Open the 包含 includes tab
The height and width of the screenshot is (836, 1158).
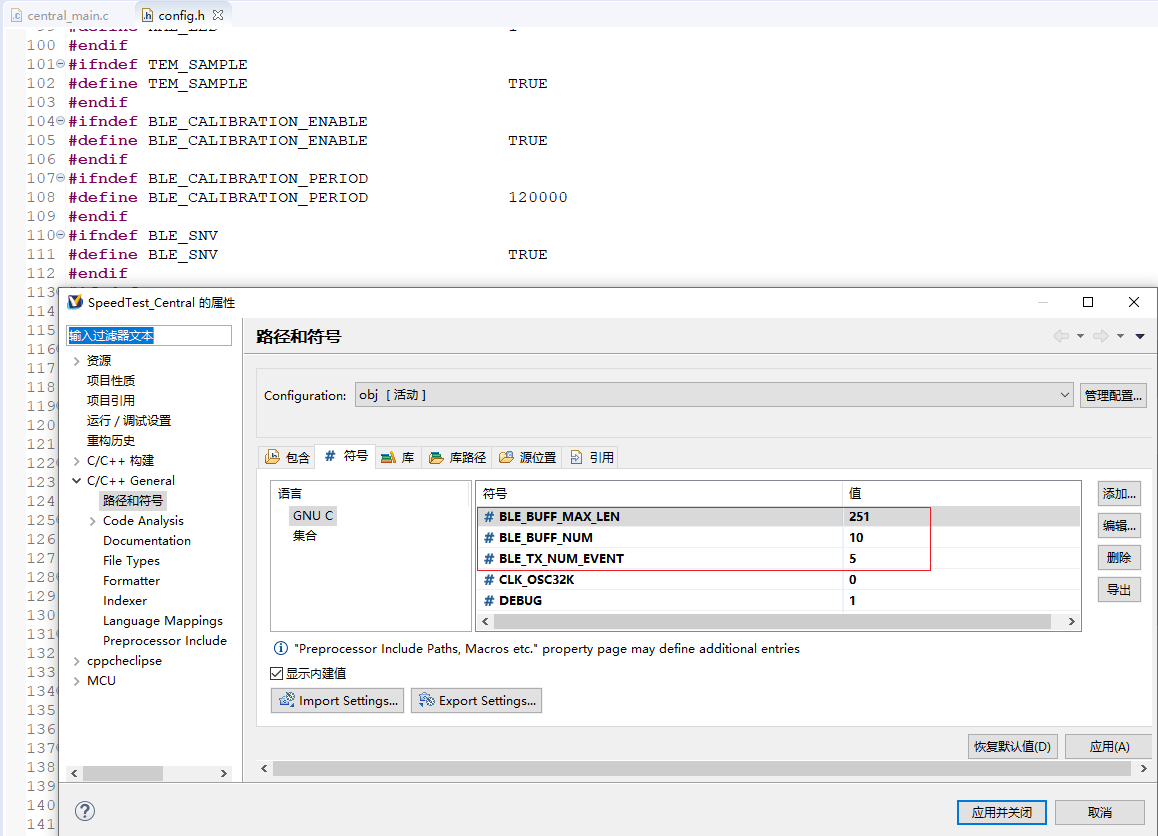pyautogui.click(x=287, y=457)
